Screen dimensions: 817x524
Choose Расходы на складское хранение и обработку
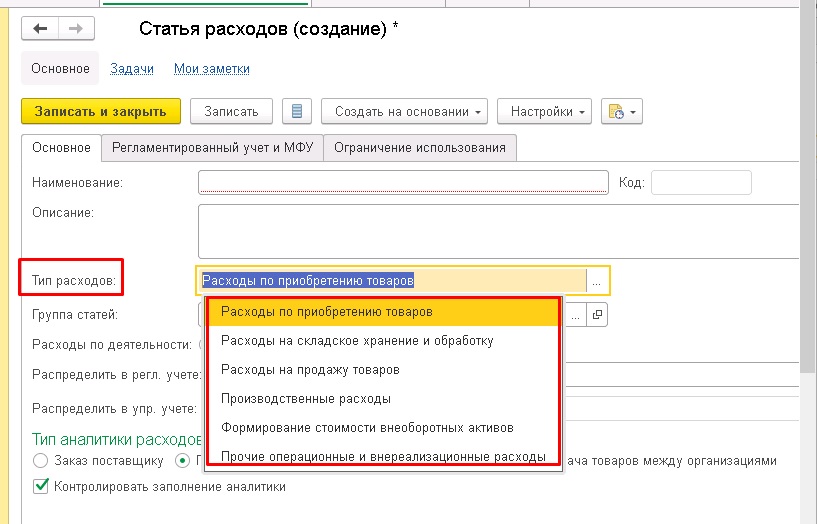pos(383,341)
